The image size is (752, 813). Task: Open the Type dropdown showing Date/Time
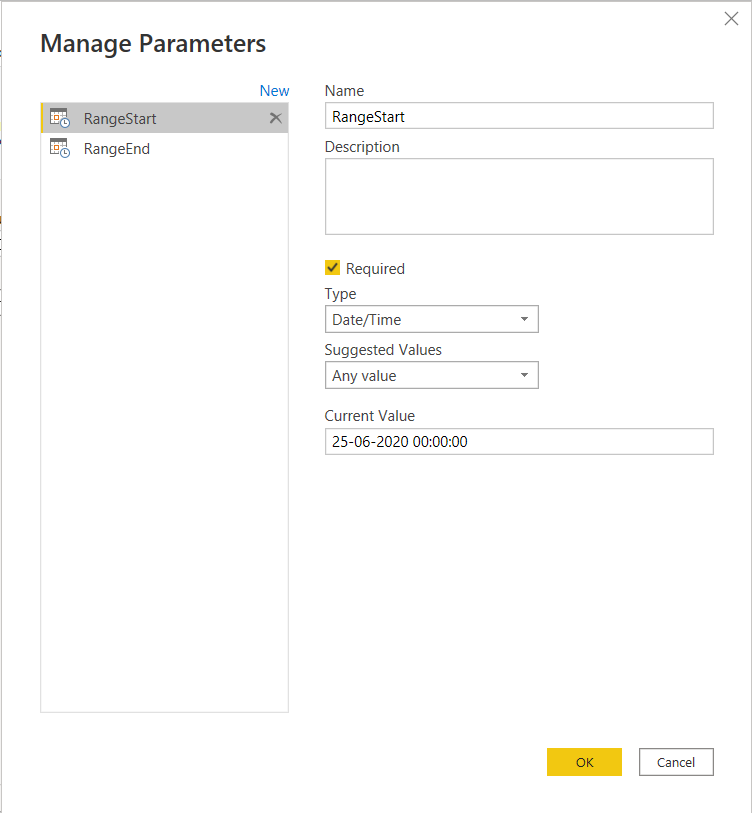pos(431,319)
